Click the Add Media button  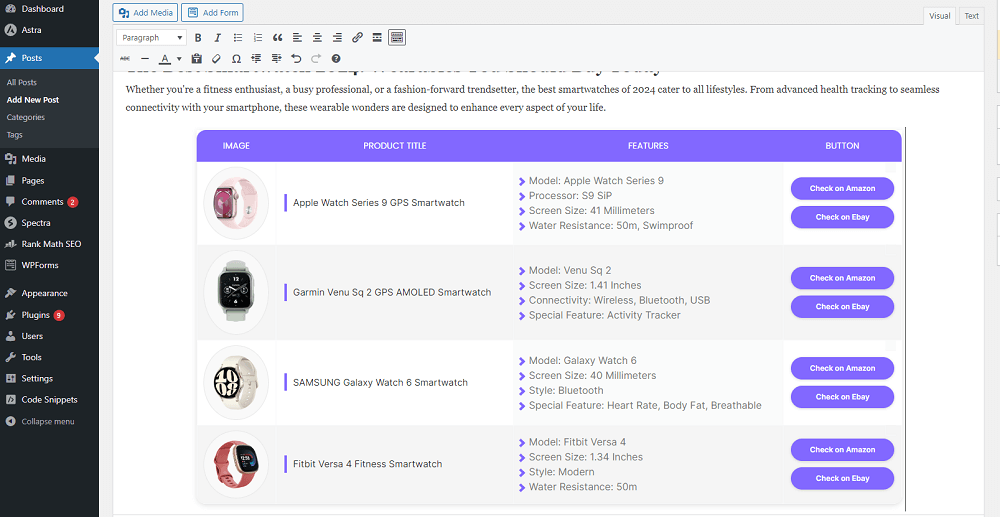click(145, 13)
